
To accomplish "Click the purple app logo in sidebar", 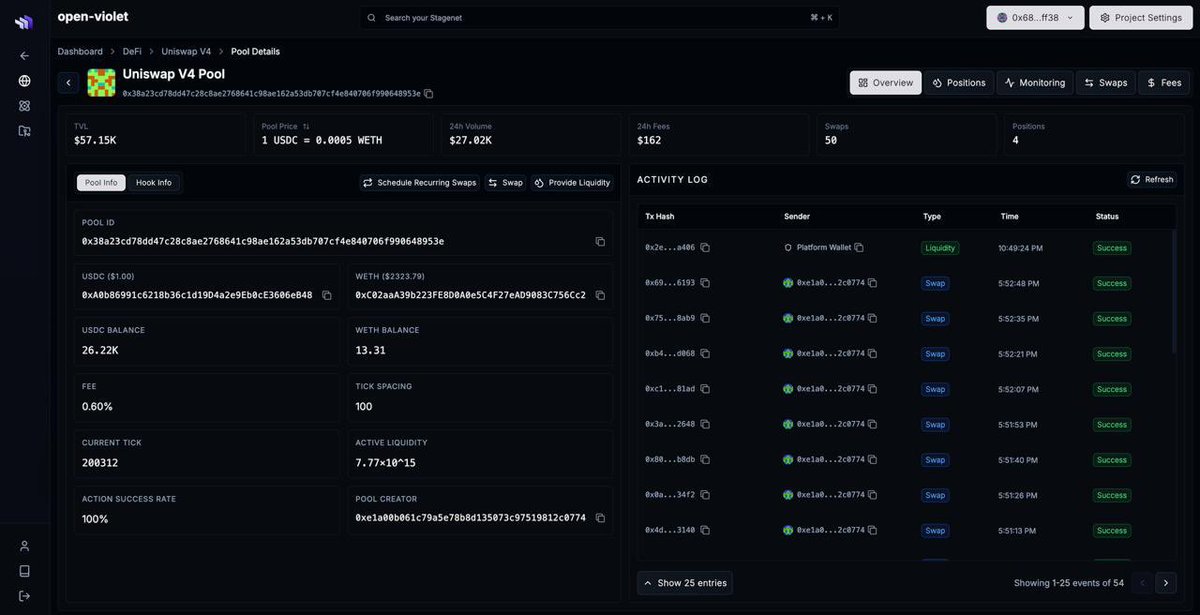I will pyautogui.click(x=24, y=22).
